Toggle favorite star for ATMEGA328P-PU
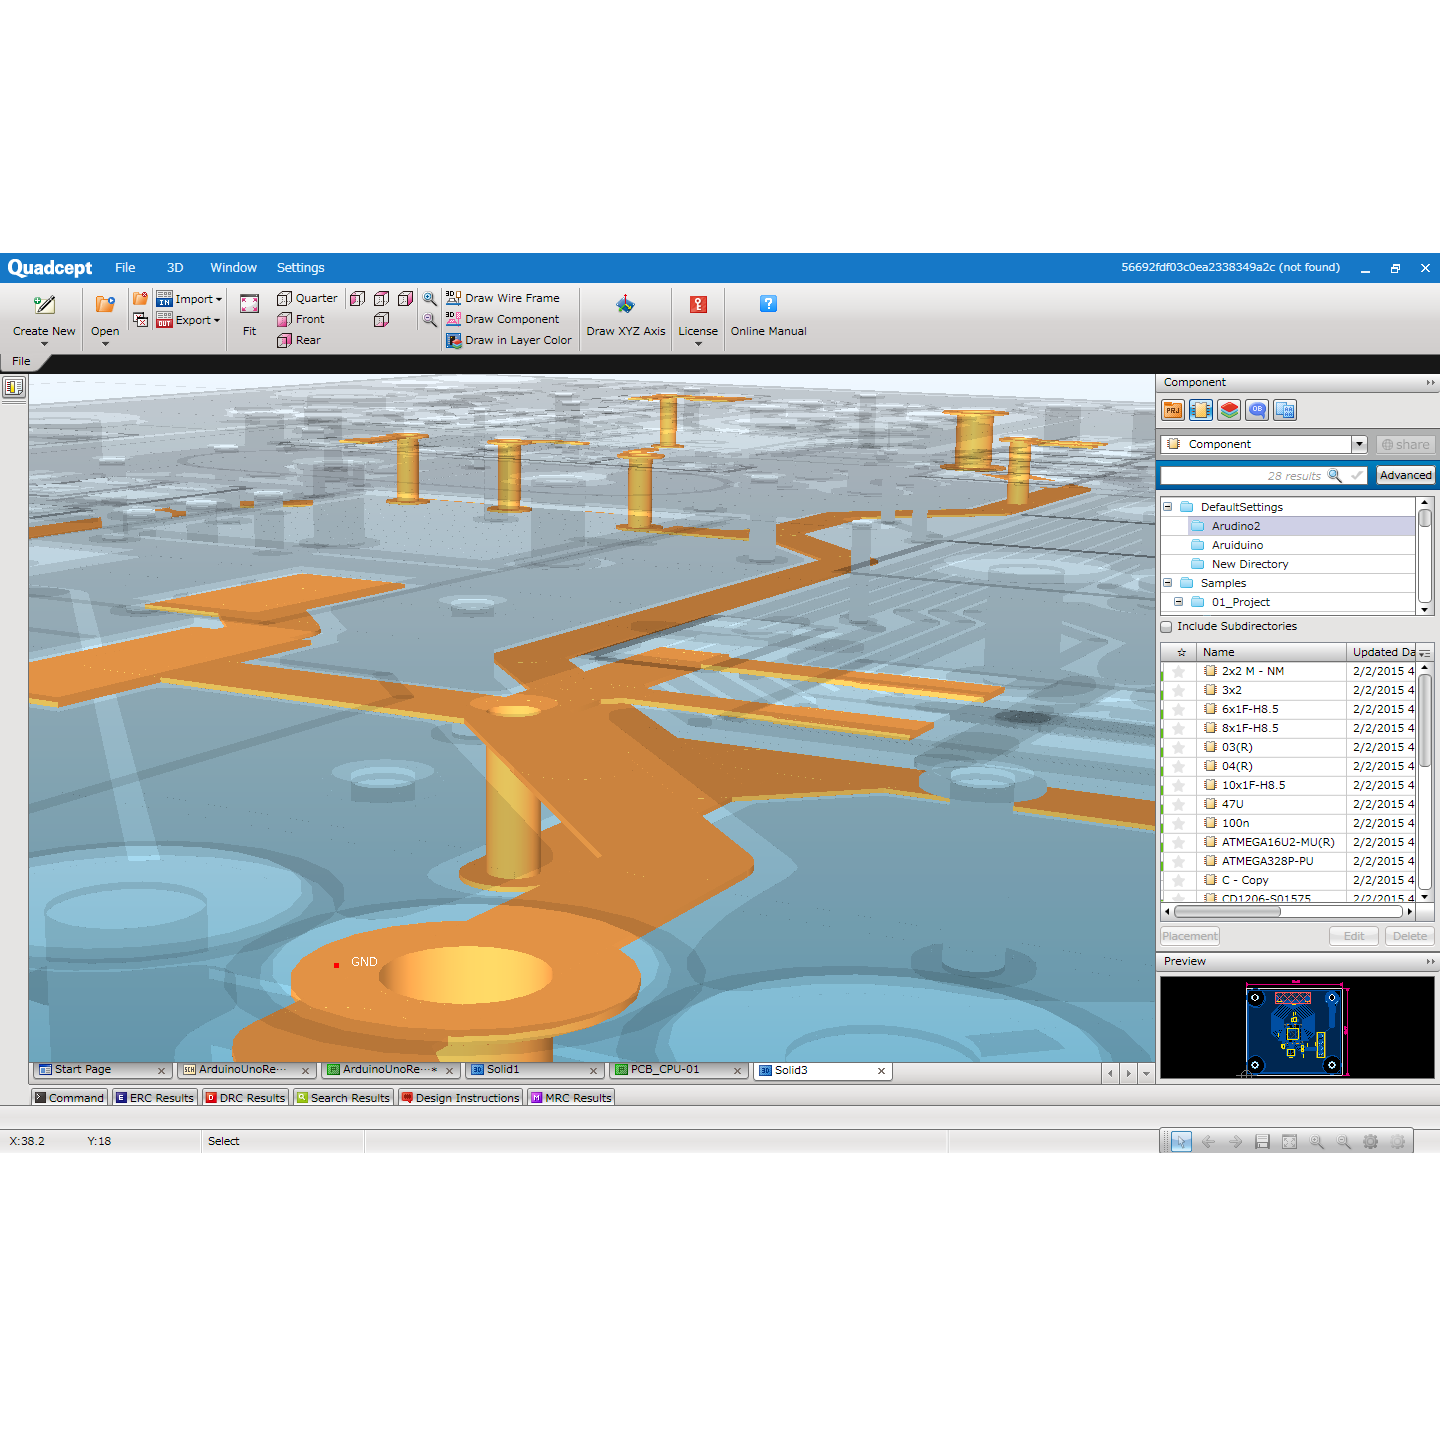The image size is (1440, 1440). point(1179,862)
